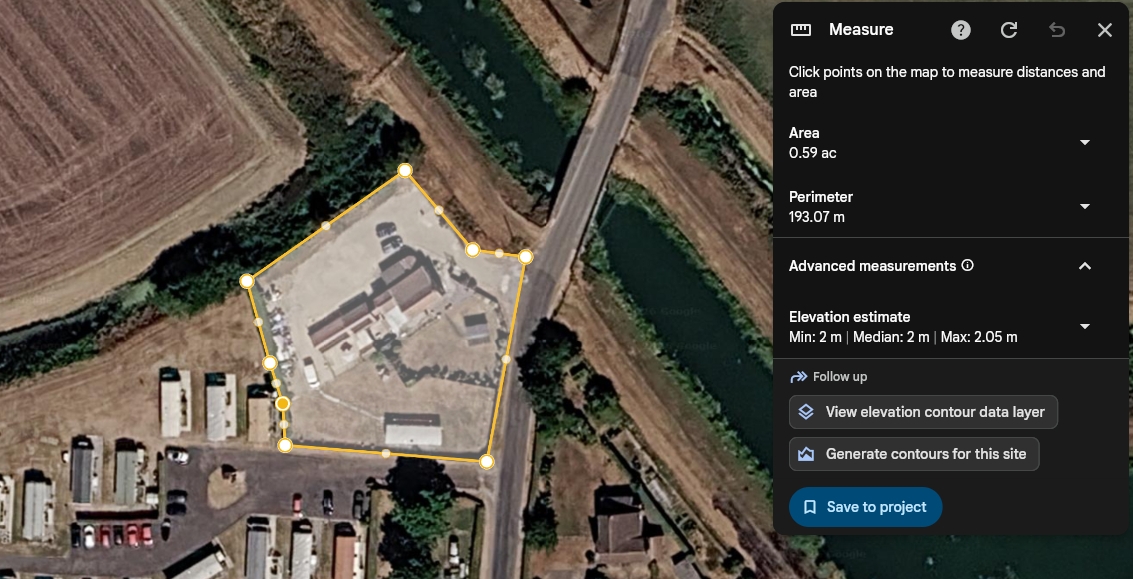Click the layers icon on contour data button
The height and width of the screenshot is (579, 1133).
(806, 412)
